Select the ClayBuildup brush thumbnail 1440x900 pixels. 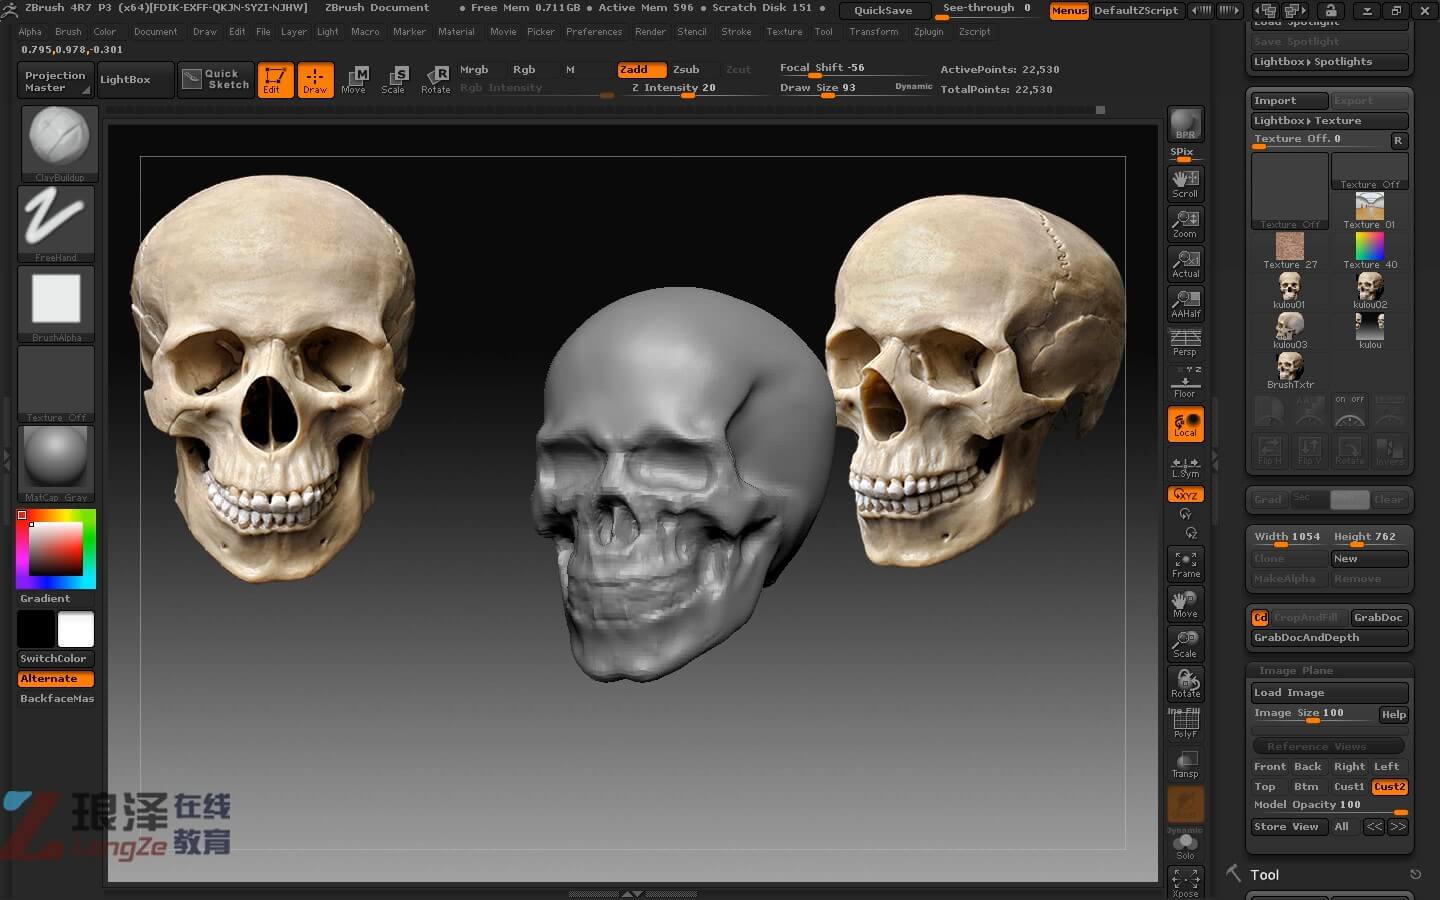click(x=59, y=140)
